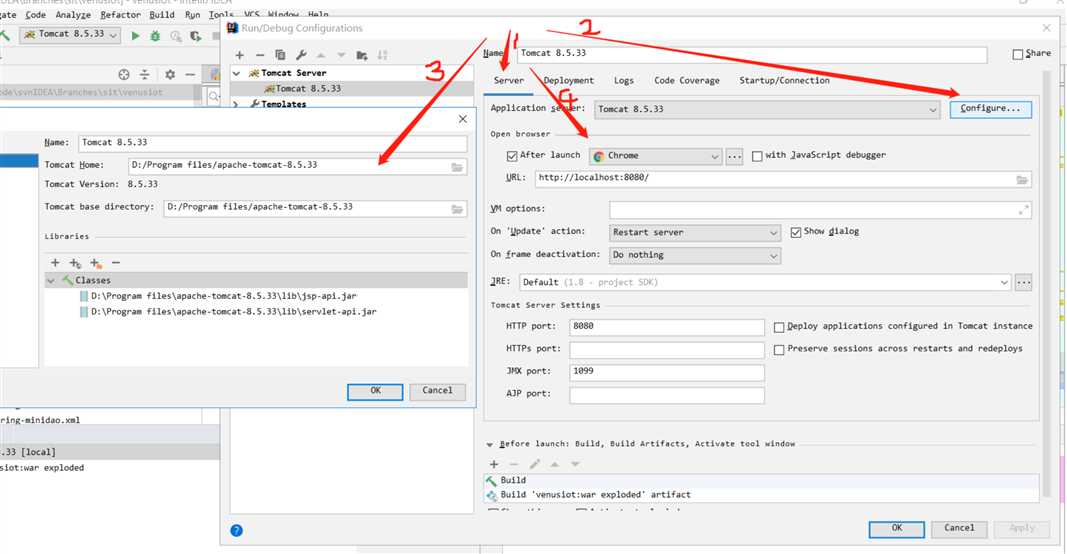
Task: Move configuration into a folder with the folder icon
Action: 362,55
